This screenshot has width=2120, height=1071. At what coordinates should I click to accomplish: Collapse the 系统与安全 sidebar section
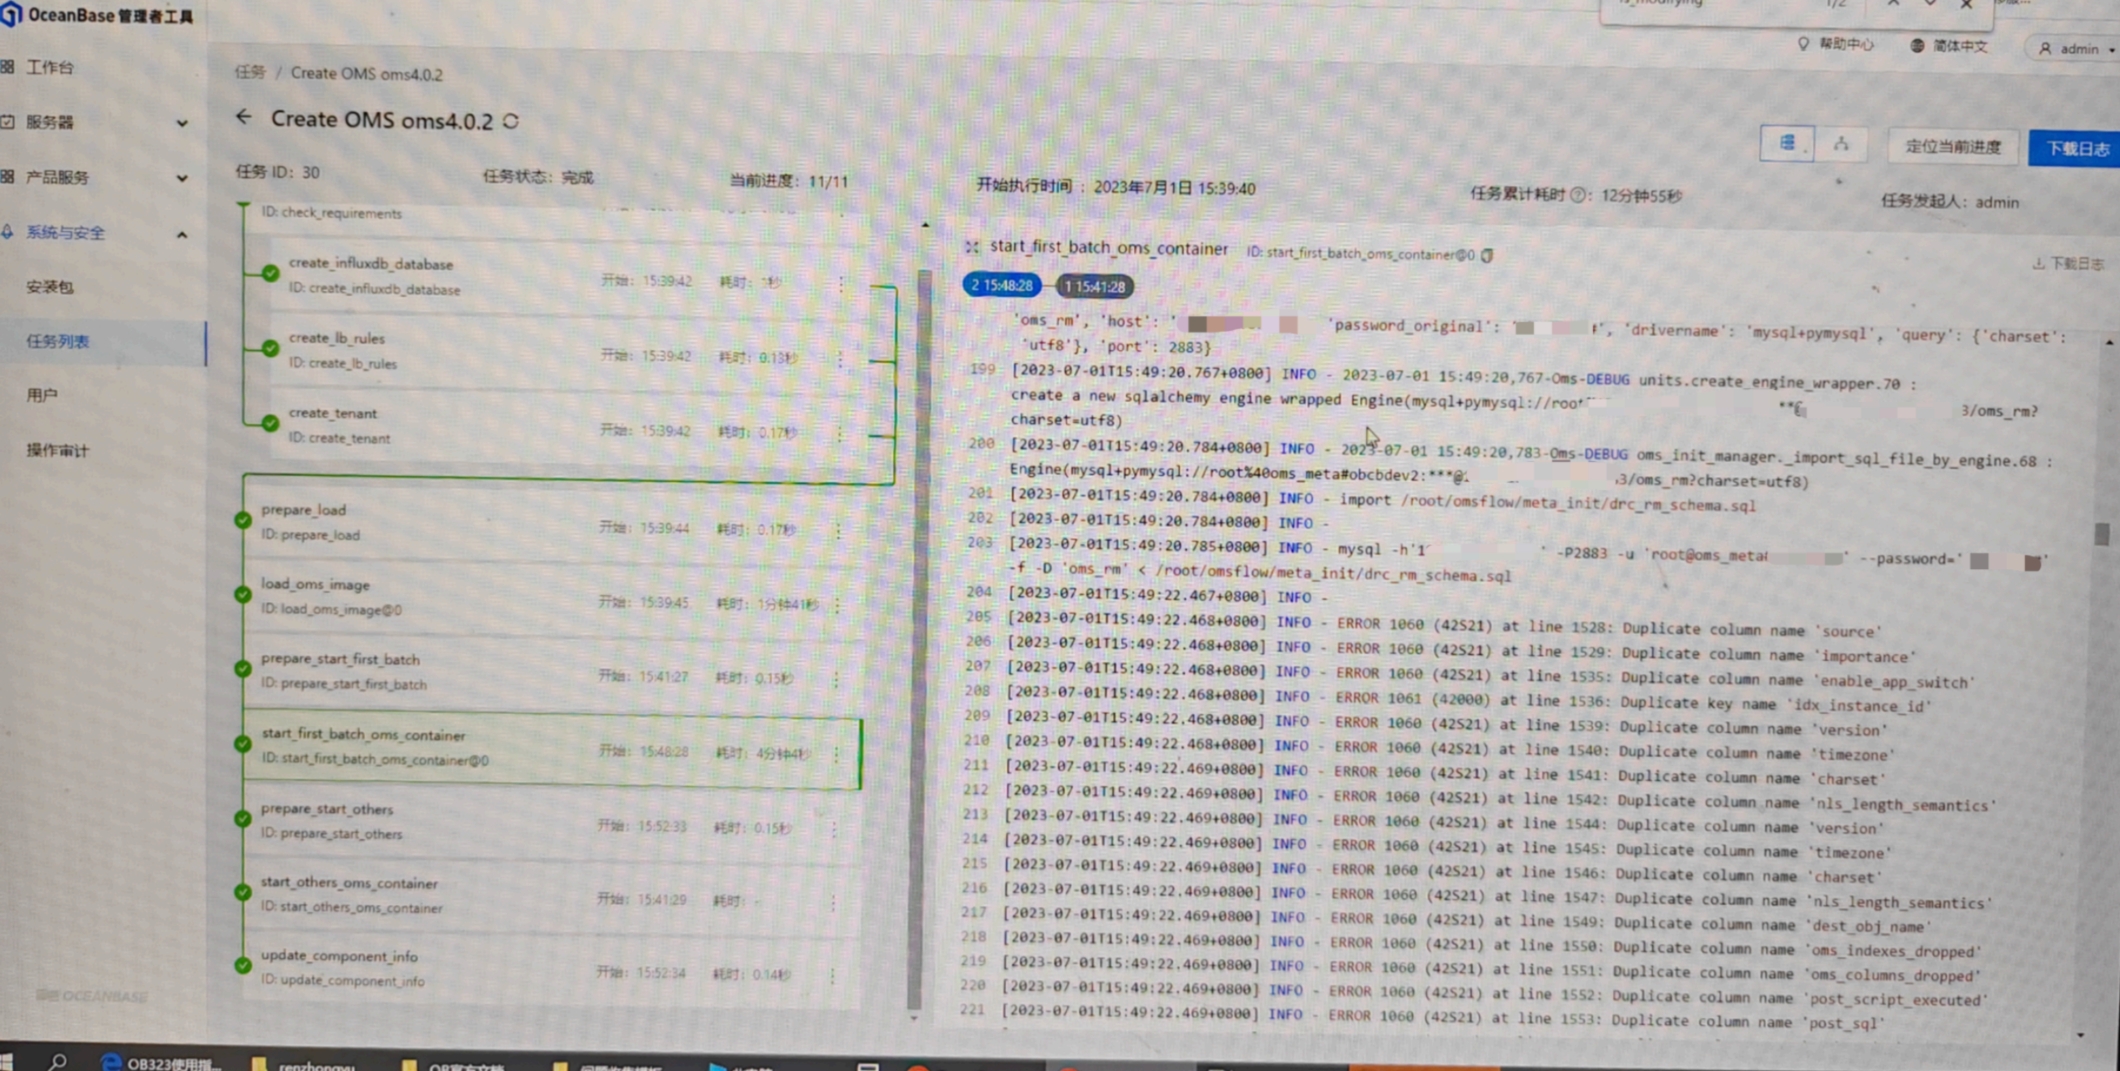(181, 234)
